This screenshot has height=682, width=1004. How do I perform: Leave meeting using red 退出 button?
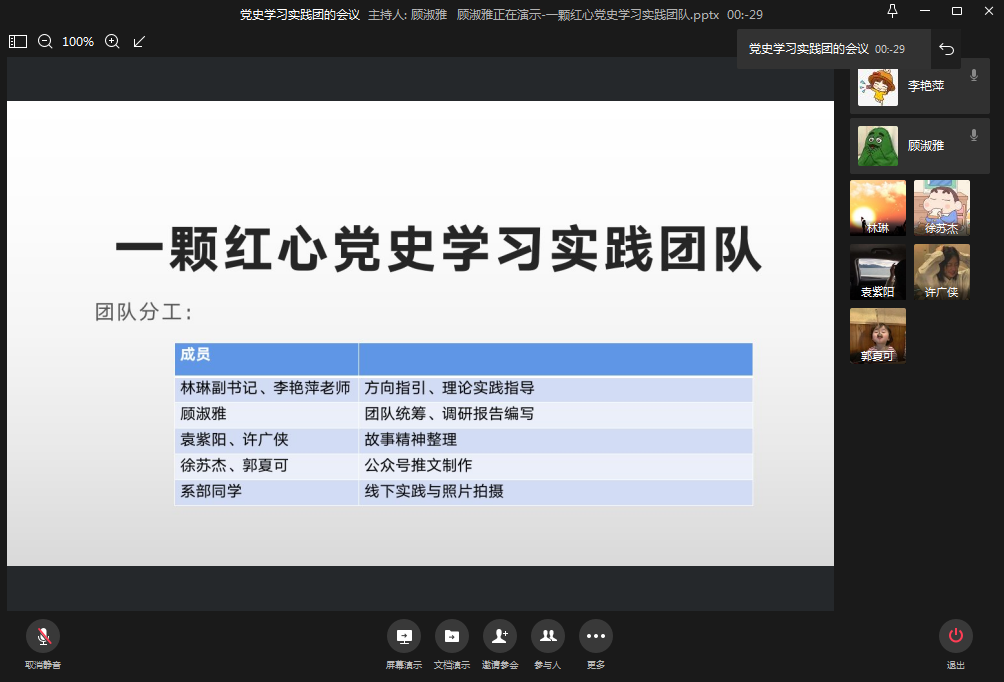pos(956,636)
